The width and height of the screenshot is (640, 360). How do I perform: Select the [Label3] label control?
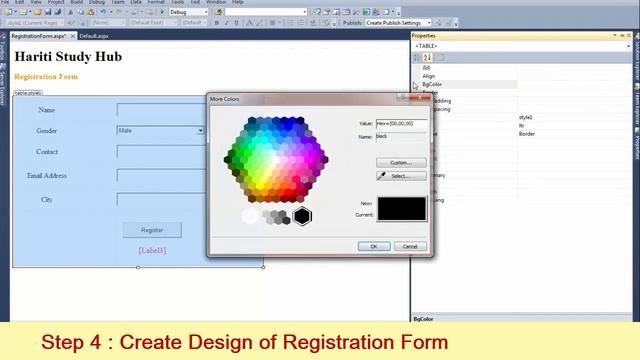(x=152, y=251)
